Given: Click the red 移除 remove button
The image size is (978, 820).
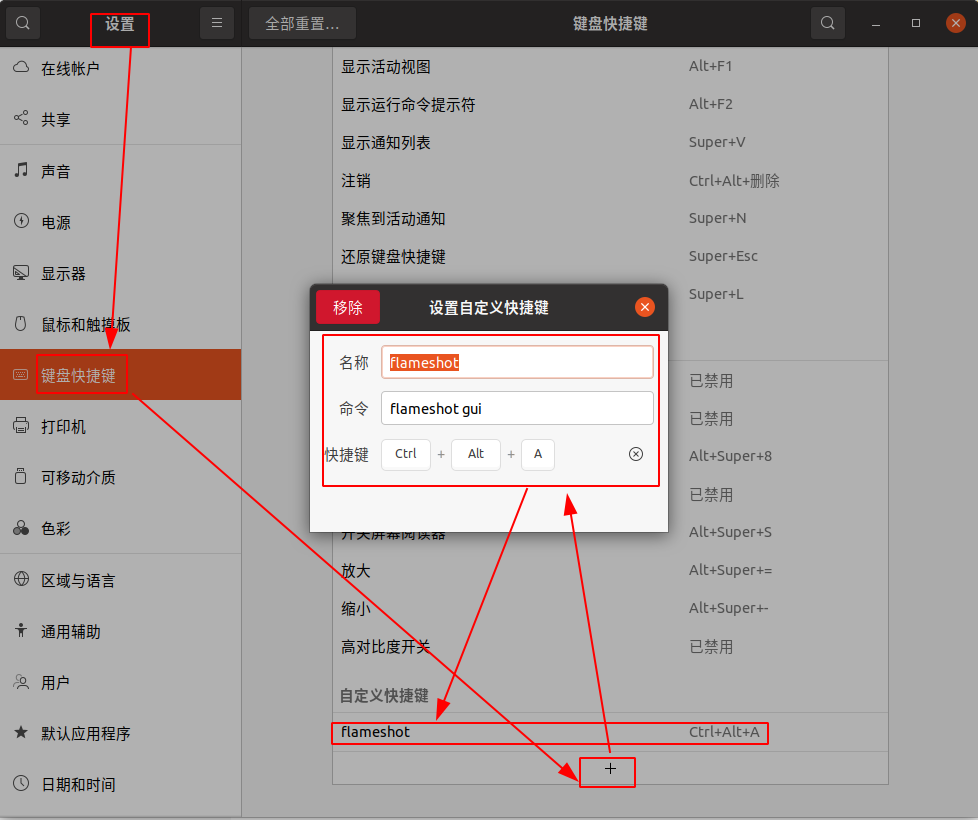Looking at the screenshot, I should 347,307.
